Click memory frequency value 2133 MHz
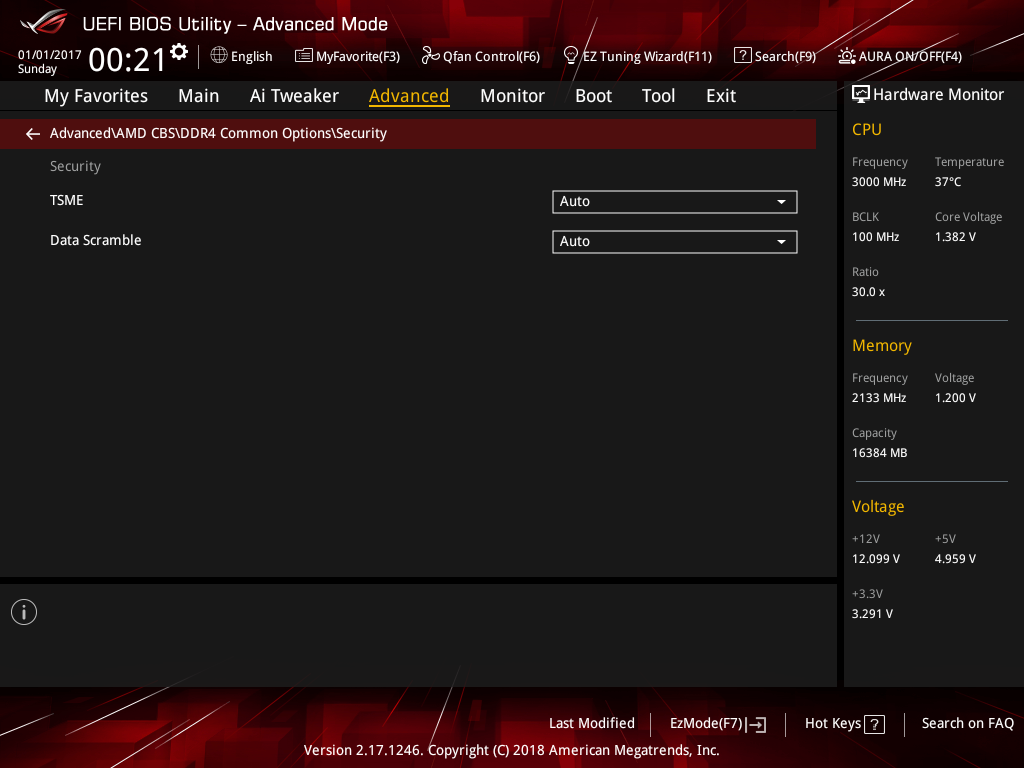This screenshot has height=768, width=1024. click(x=879, y=398)
